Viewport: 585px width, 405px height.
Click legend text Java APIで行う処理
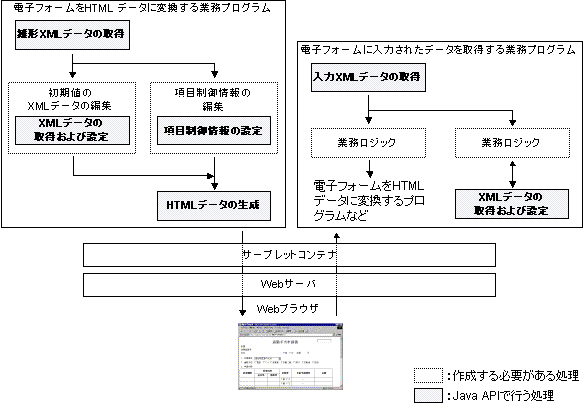tap(503, 396)
